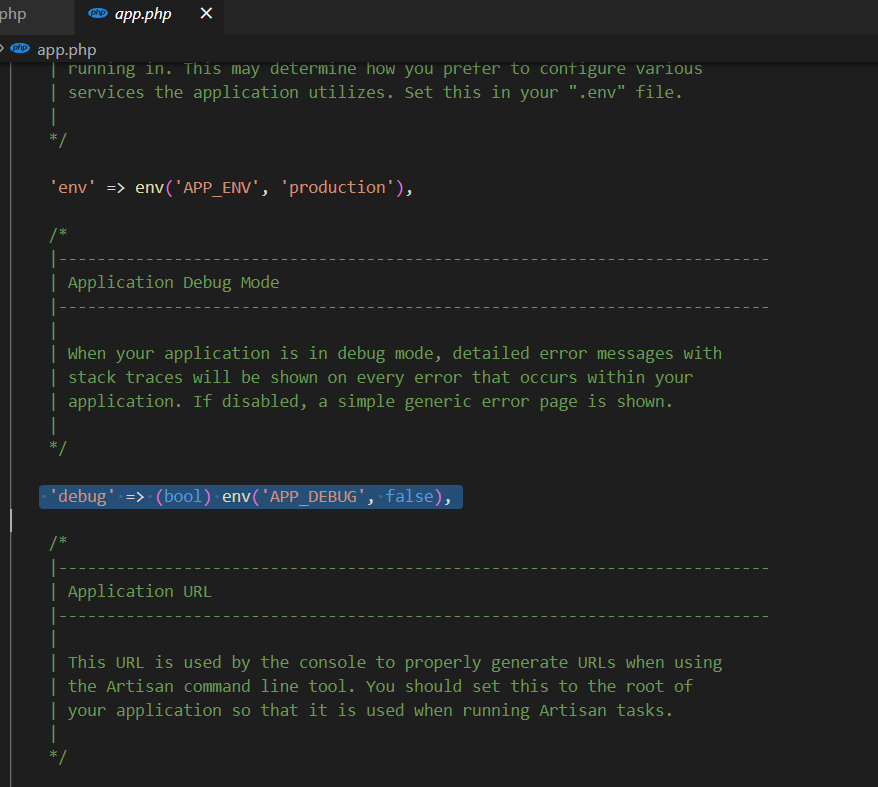
Task: Click the PHP icon in the breadcrumb bar
Action: coord(20,49)
